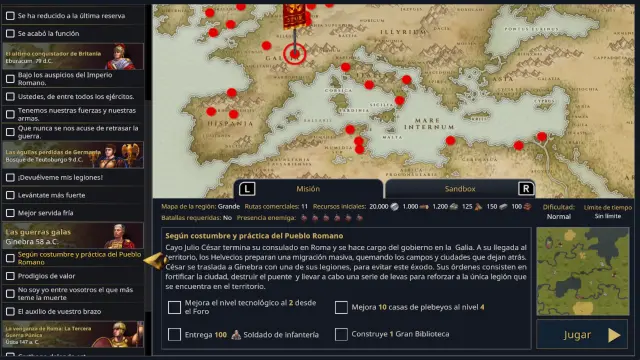Click the brick icon next to 100
This screenshot has width=640, height=360.
[527, 207]
